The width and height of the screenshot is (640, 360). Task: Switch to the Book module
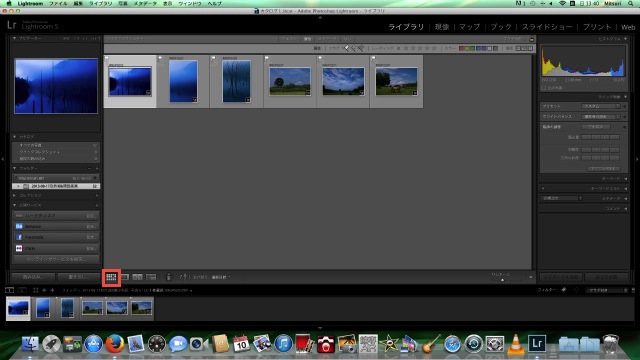coord(501,27)
